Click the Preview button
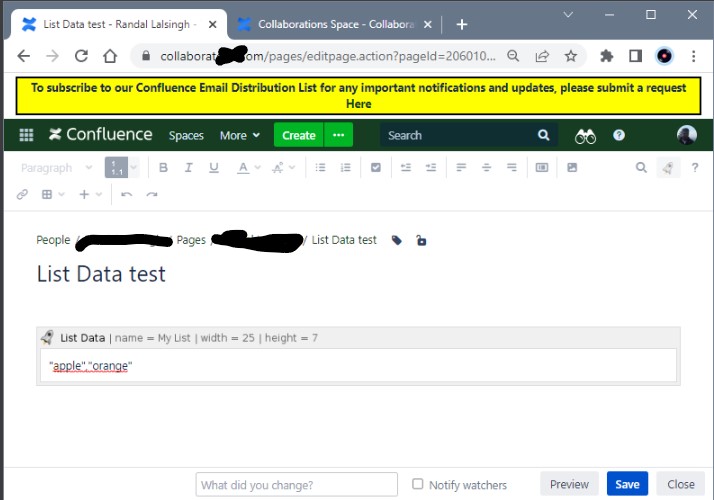This screenshot has width=714, height=500. coord(569,484)
